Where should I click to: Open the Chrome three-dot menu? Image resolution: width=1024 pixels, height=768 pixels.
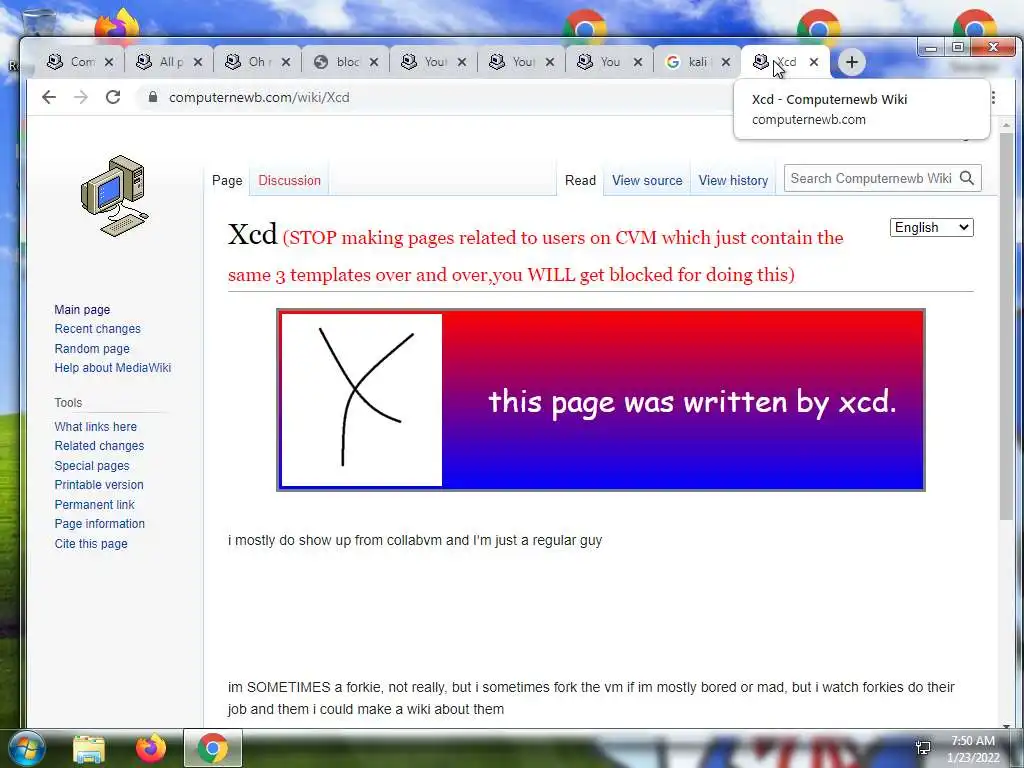(993, 97)
